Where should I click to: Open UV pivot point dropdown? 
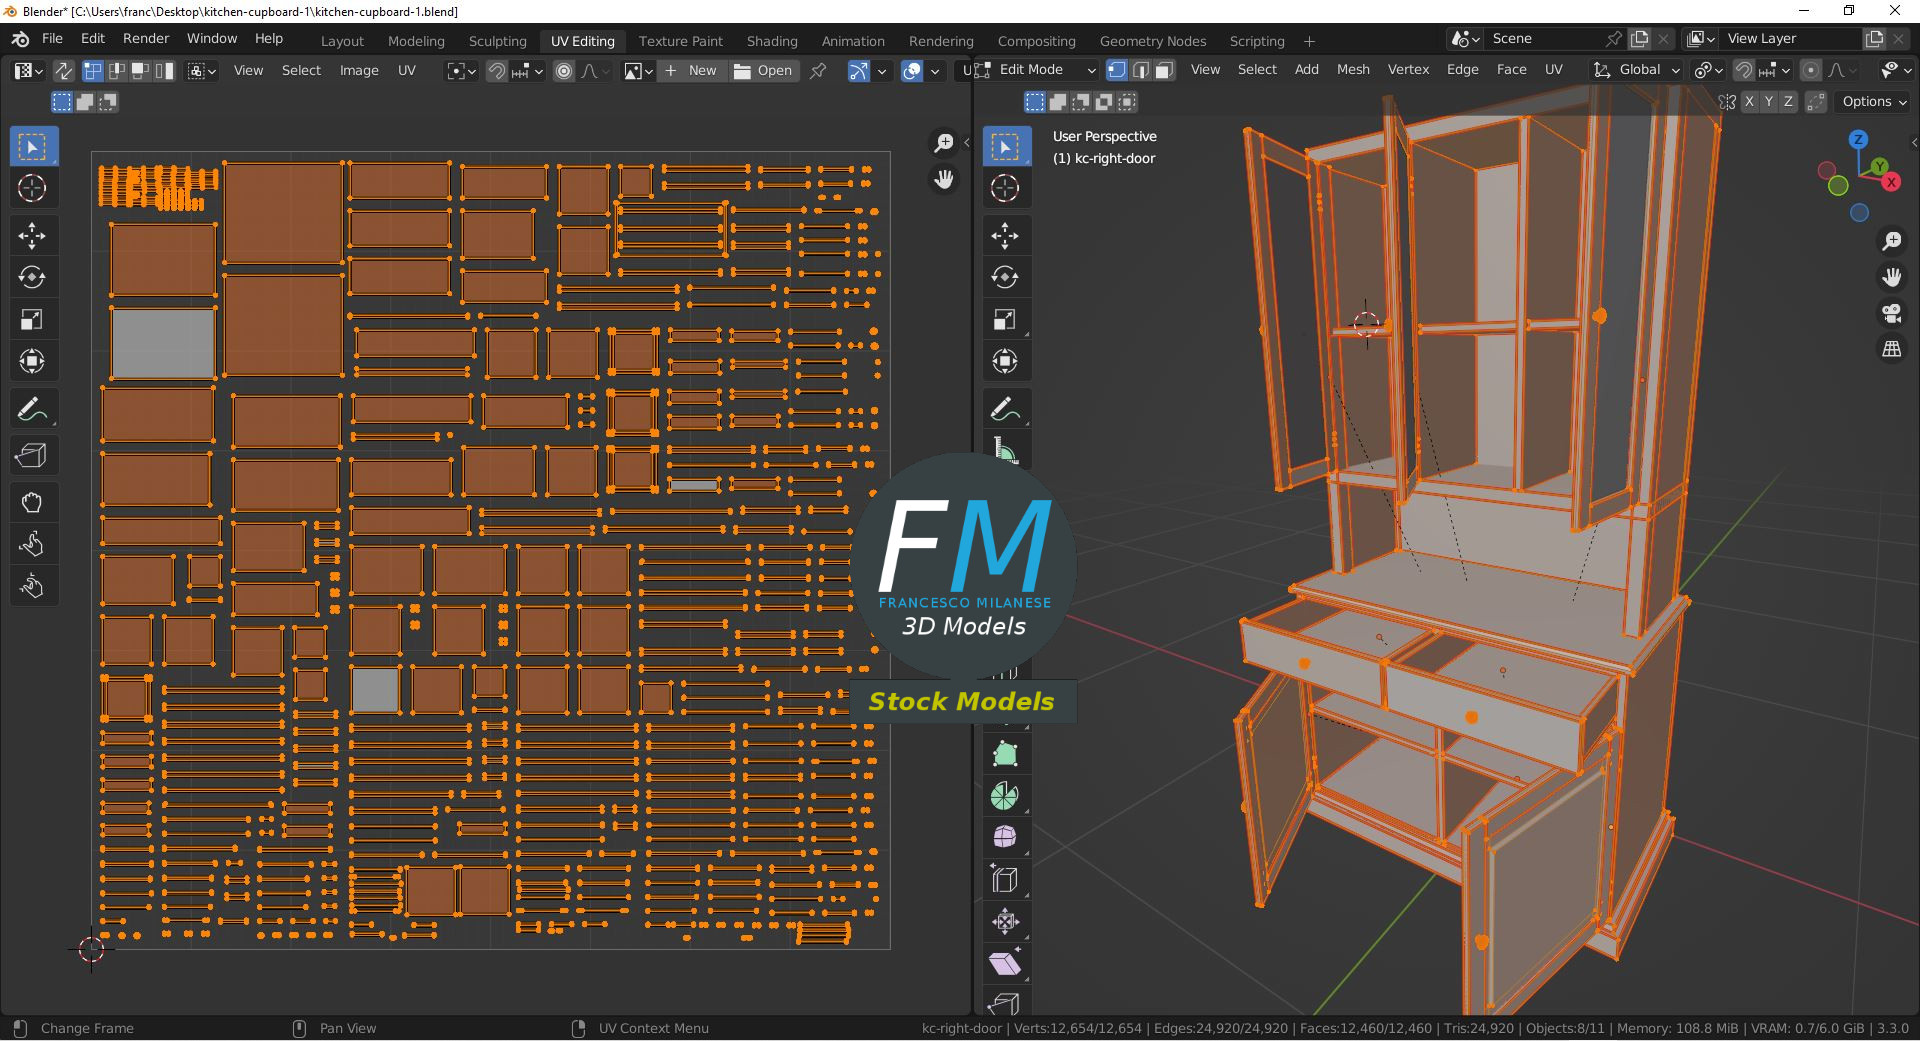[461, 70]
